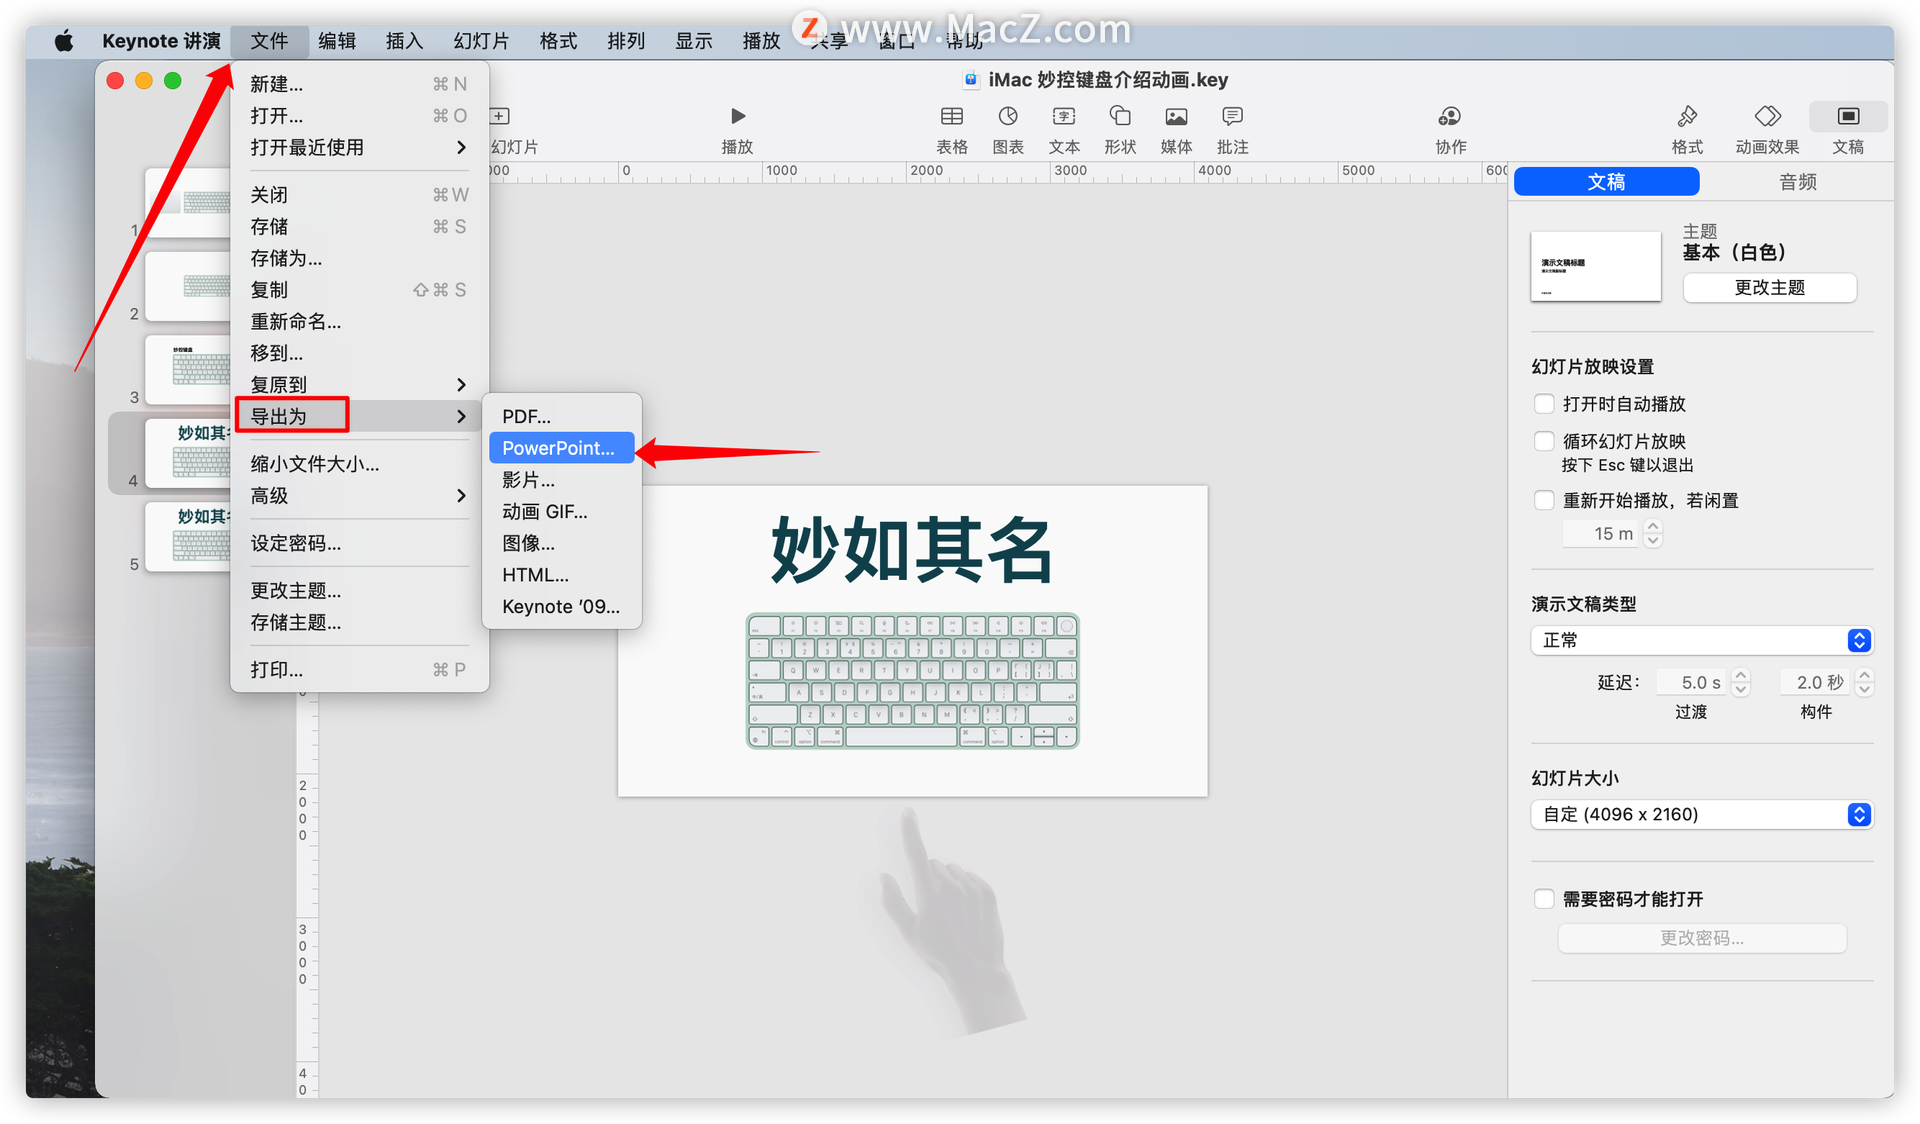Open the Media toolbar icon

(1176, 116)
